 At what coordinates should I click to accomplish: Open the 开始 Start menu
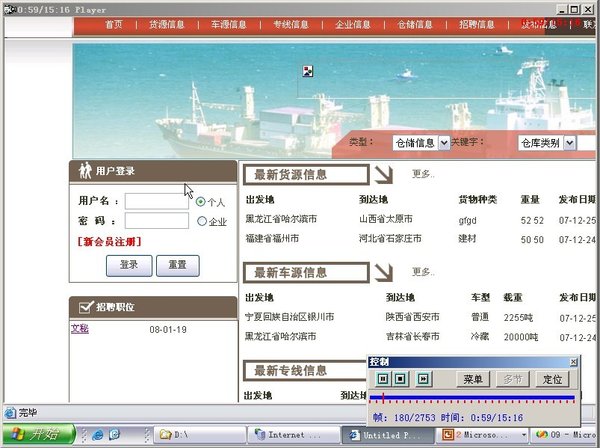[x=39, y=434]
